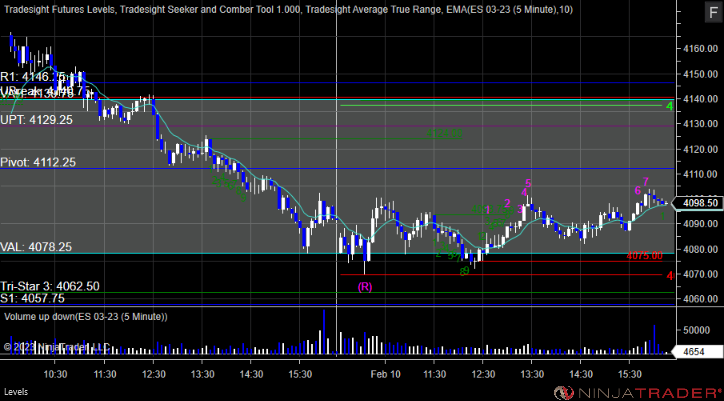Viewport: 724px width, 401px height.
Task: Click 4120.00 on the price axis
Action: coord(701,149)
